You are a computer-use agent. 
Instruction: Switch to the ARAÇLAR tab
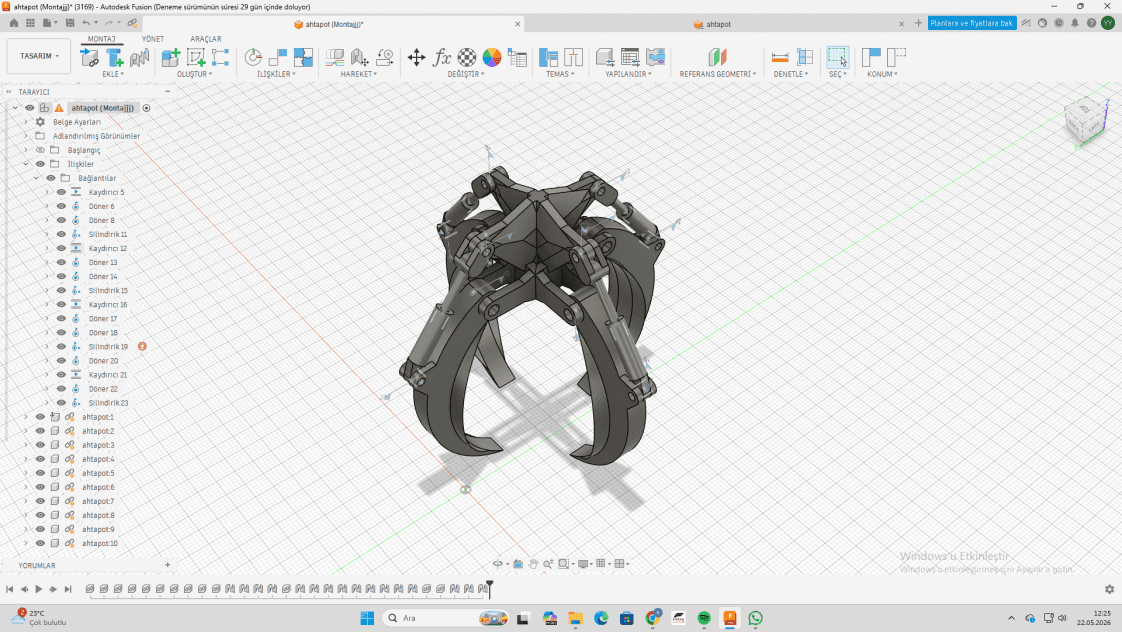pos(205,39)
